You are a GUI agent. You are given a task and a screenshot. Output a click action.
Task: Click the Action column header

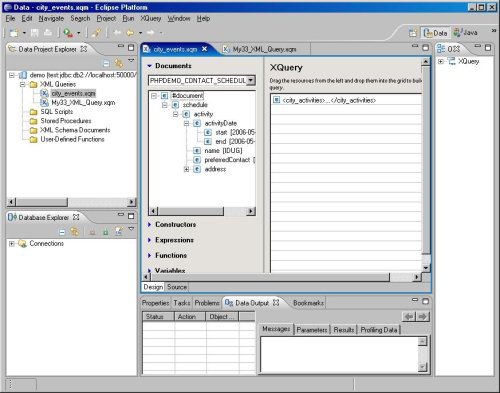190,317
